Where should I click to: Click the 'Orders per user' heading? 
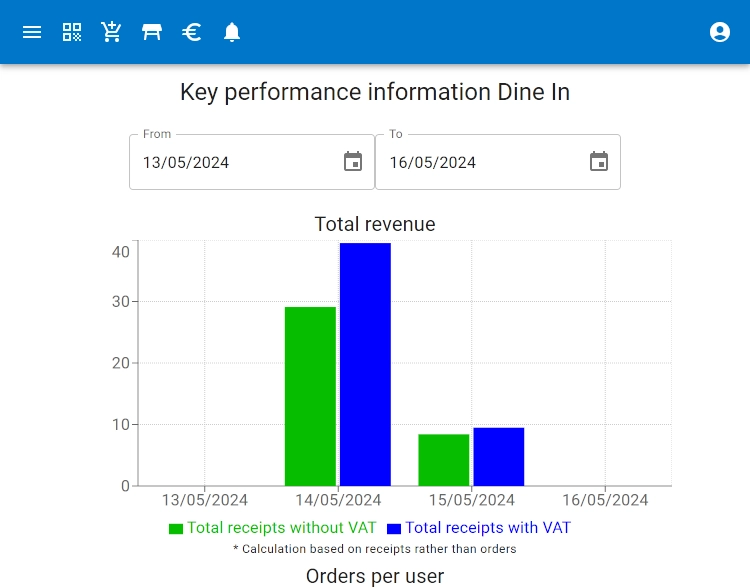click(375, 576)
